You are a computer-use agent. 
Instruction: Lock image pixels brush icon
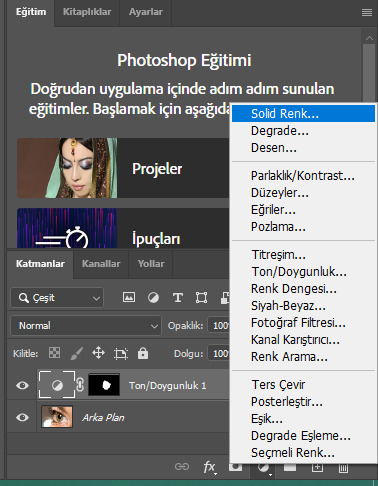(x=77, y=353)
